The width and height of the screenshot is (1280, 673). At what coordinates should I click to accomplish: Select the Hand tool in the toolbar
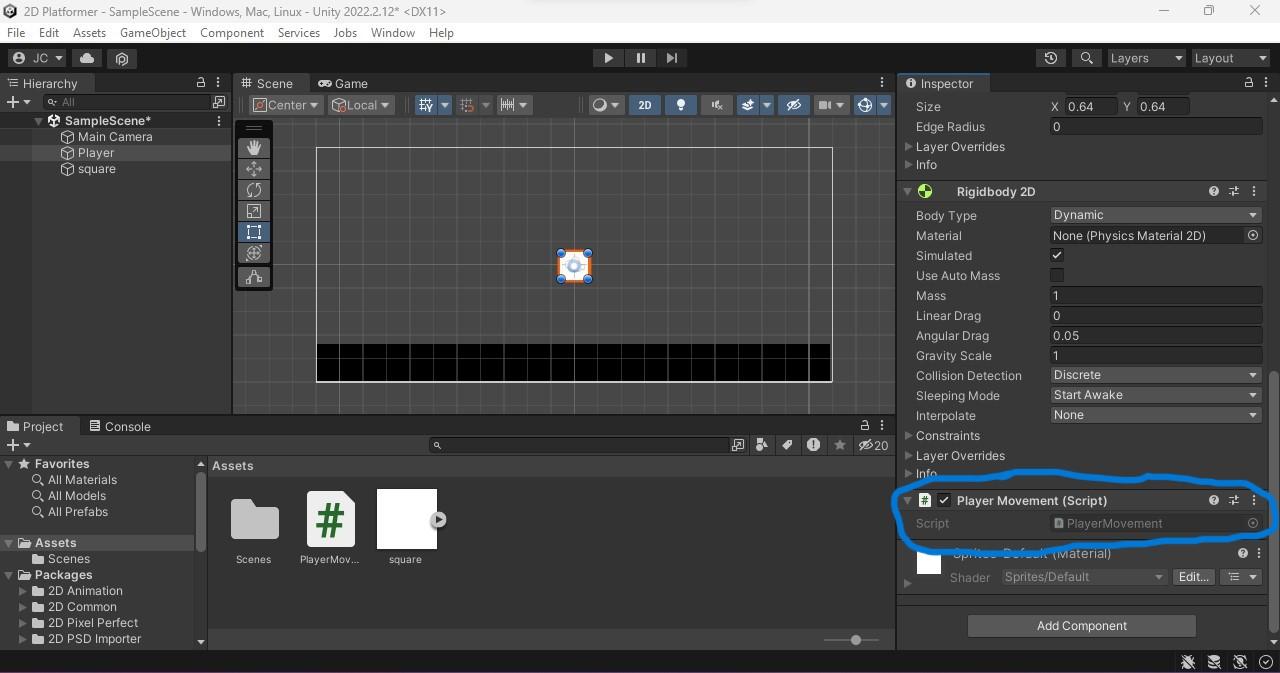tap(253, 147)
